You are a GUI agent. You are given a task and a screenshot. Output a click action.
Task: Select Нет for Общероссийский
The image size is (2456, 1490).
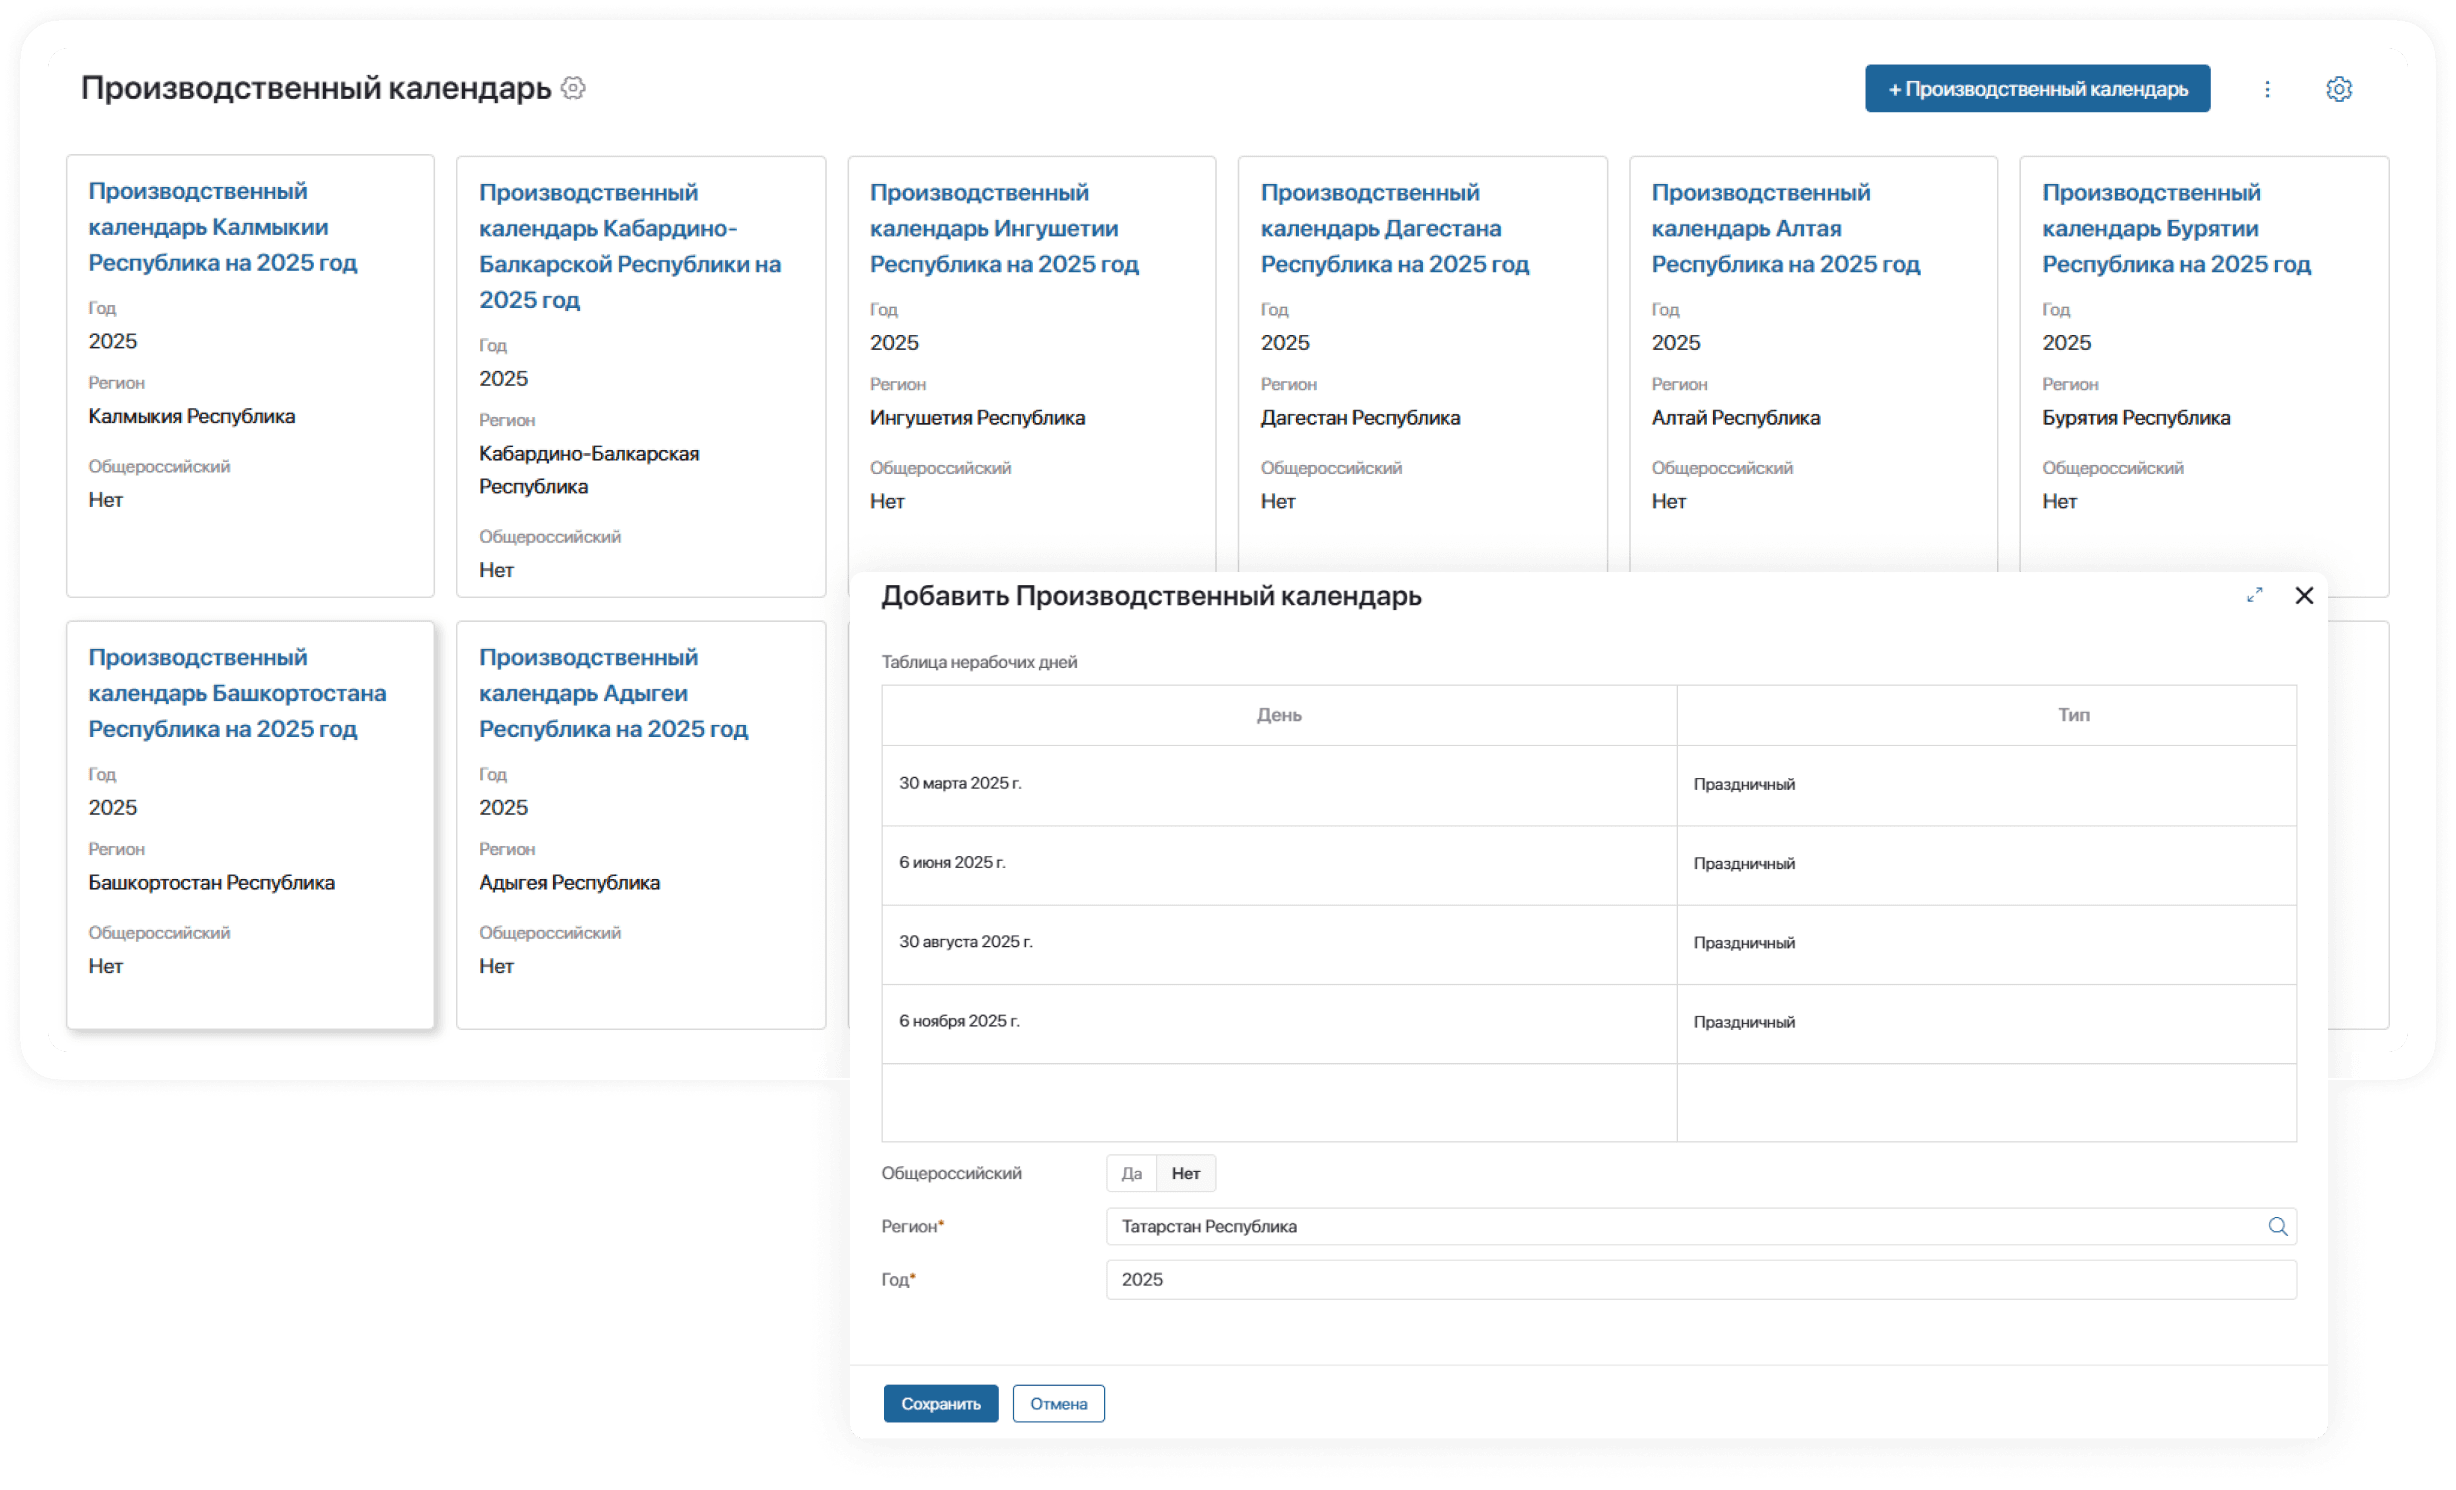tap(1185, 1173)
